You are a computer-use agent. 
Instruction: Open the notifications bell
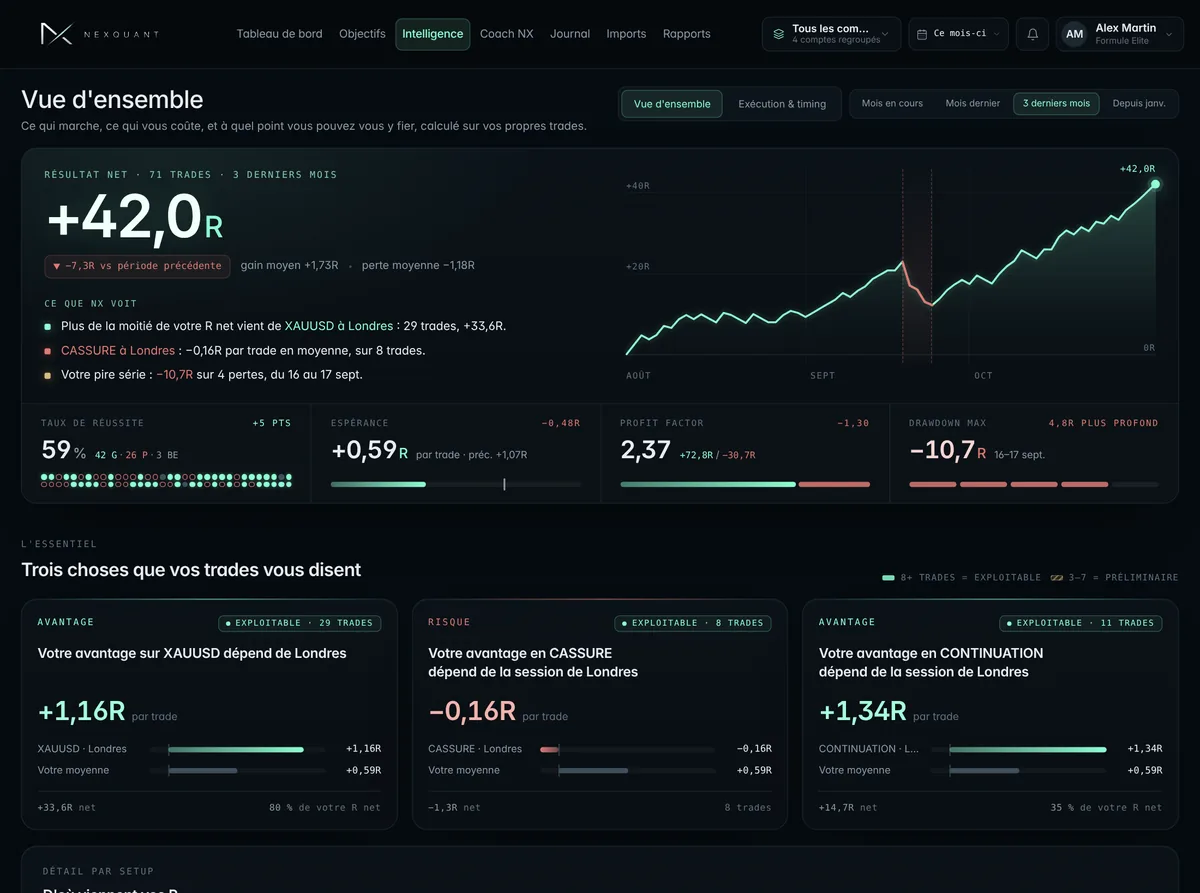(1032, 34)
